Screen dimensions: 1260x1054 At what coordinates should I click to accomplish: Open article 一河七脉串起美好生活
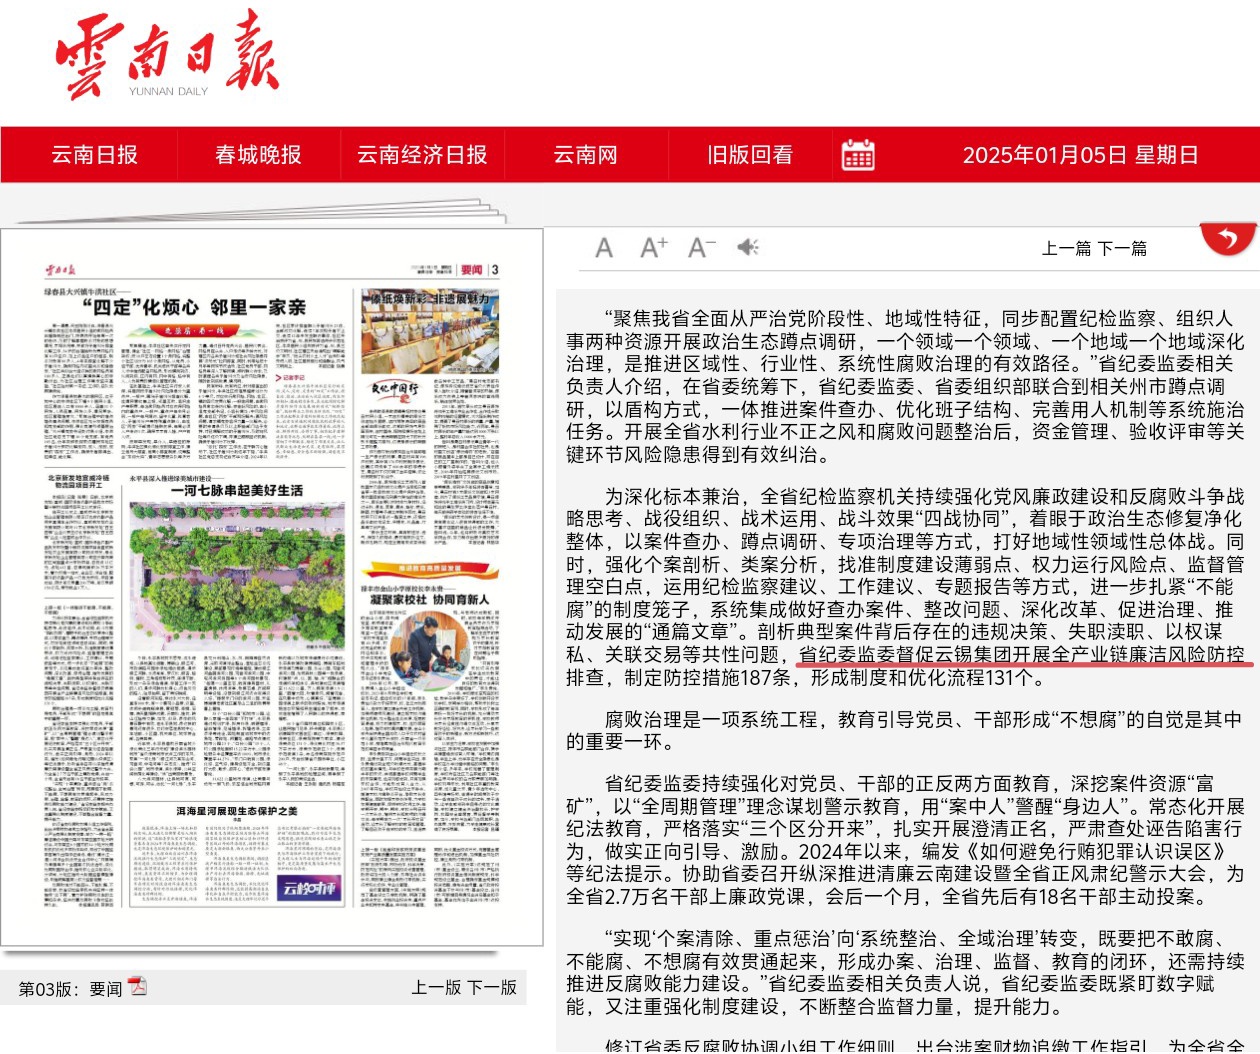tap(236, 490)
